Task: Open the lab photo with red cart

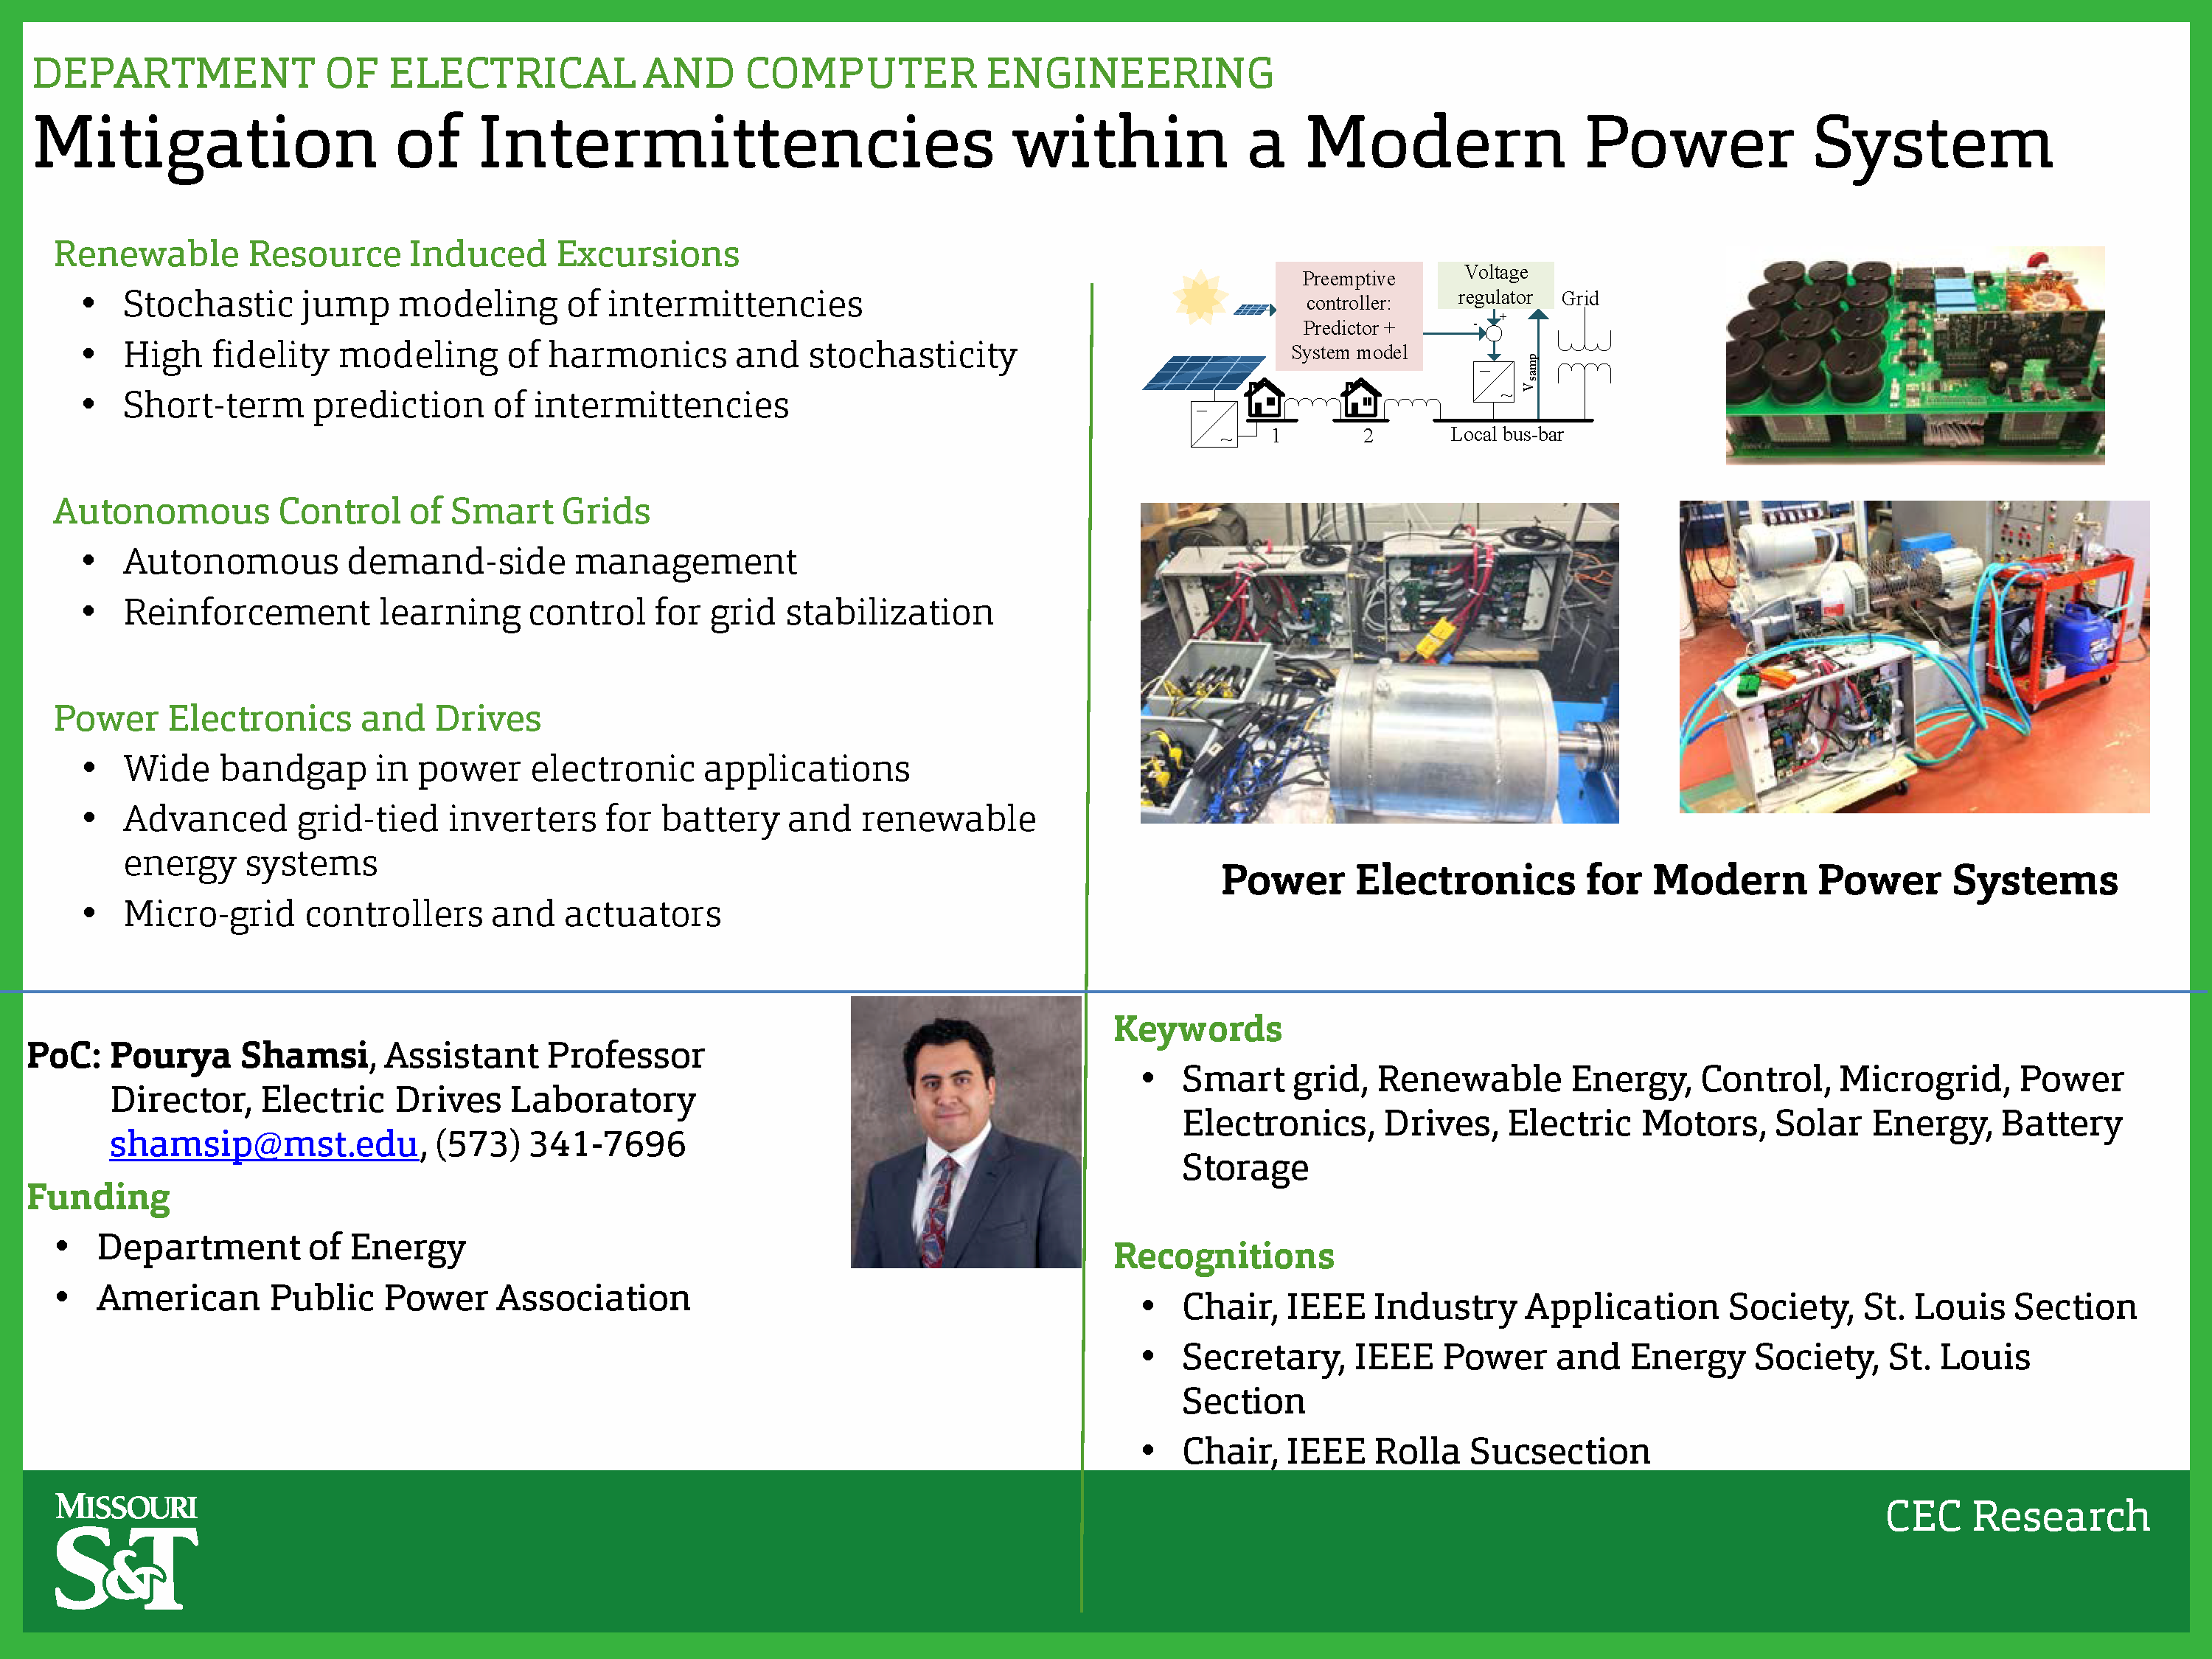Action: point(1914,657)
